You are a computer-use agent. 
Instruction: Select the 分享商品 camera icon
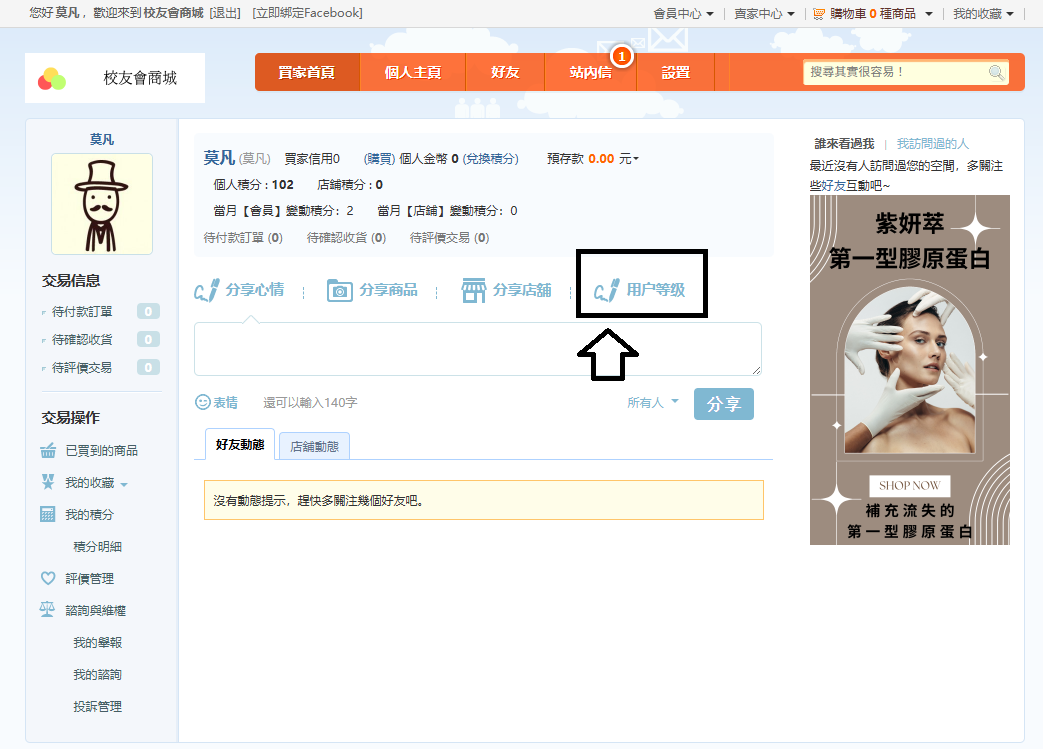[340, 290]
